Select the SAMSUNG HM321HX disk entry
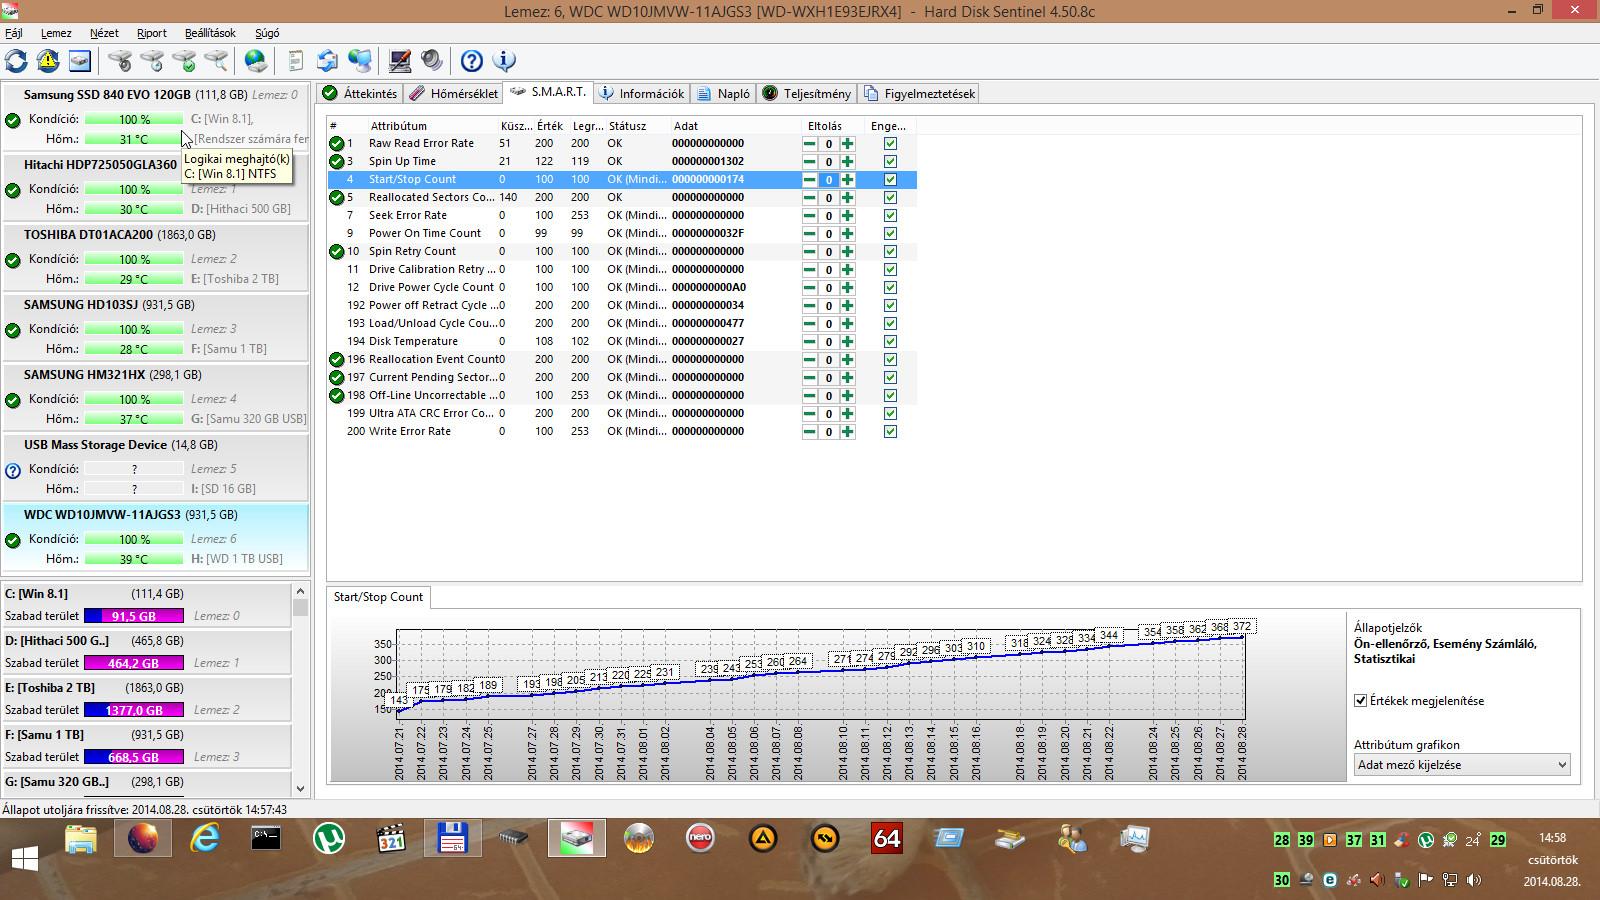Viewport: 1600px width, 900px height. [x=155, y=397]
